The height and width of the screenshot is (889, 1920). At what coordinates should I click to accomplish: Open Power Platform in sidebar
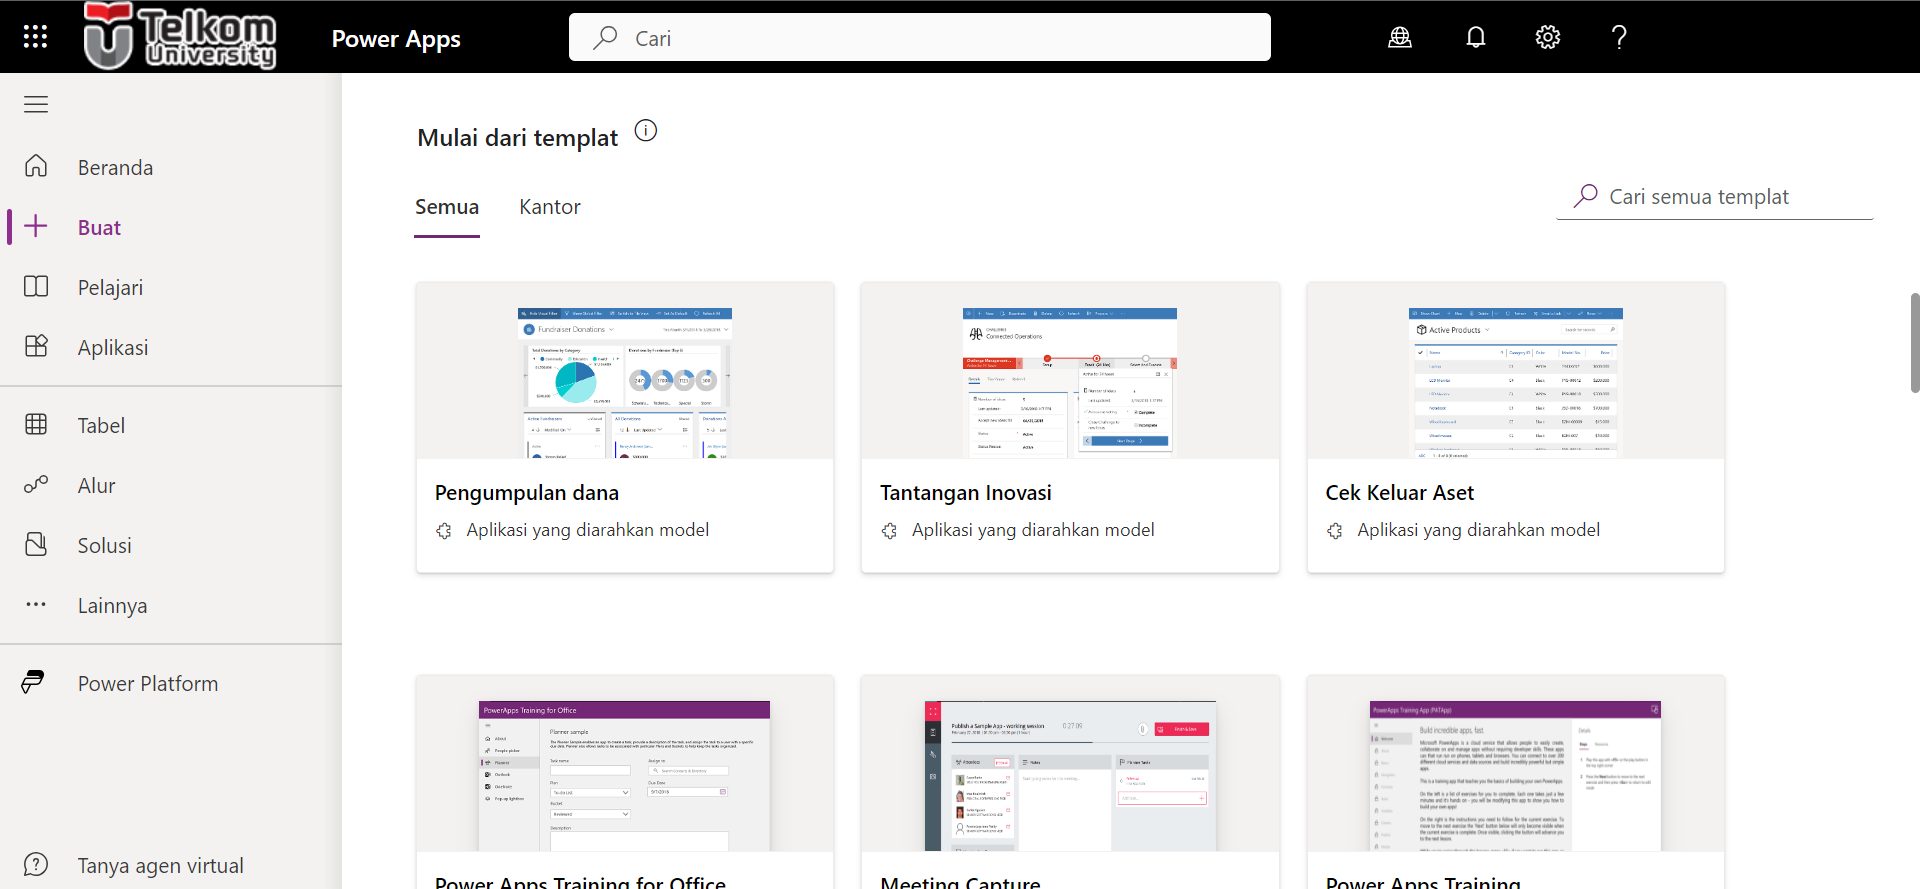[x=147, y=683]
